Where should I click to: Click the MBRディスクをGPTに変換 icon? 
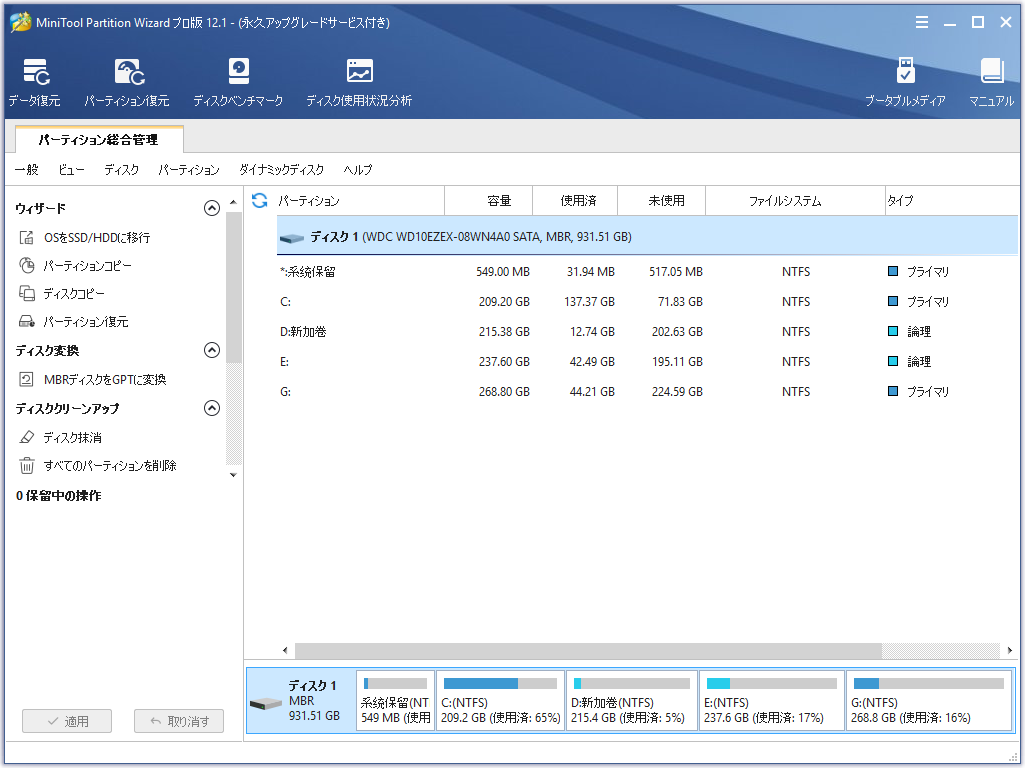click(26, 379)
